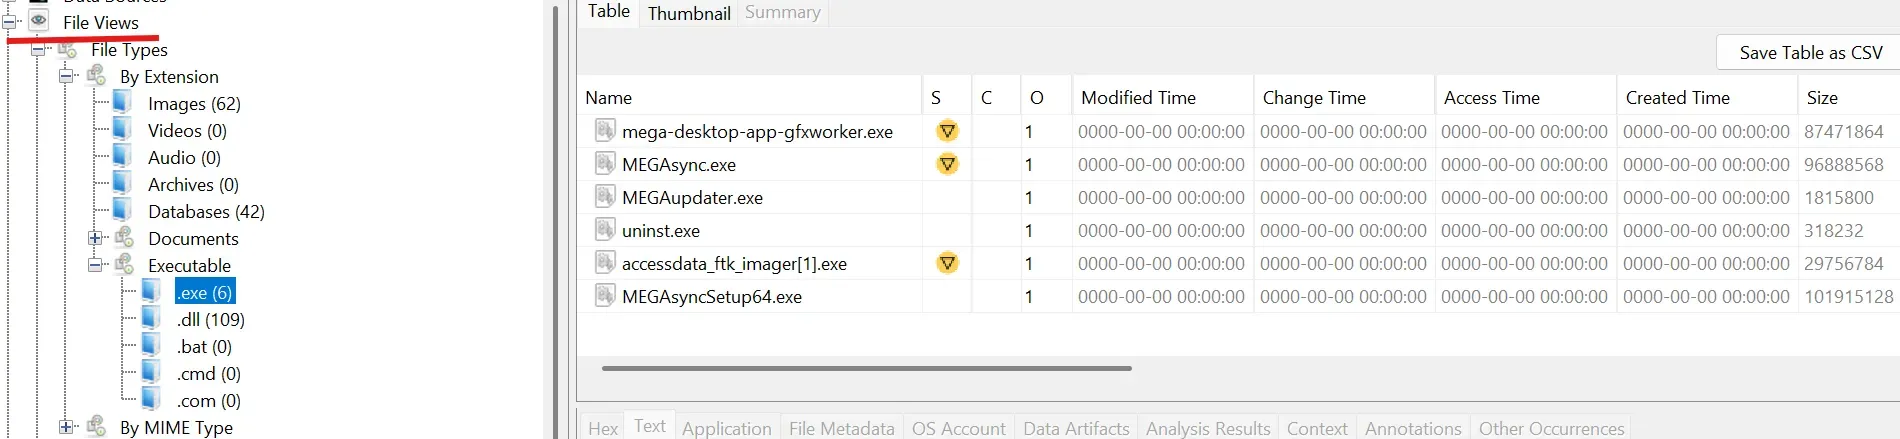Switch to the Thumbnail tab
This screenshot has height=439, width=1900.
tap(689, 13)
